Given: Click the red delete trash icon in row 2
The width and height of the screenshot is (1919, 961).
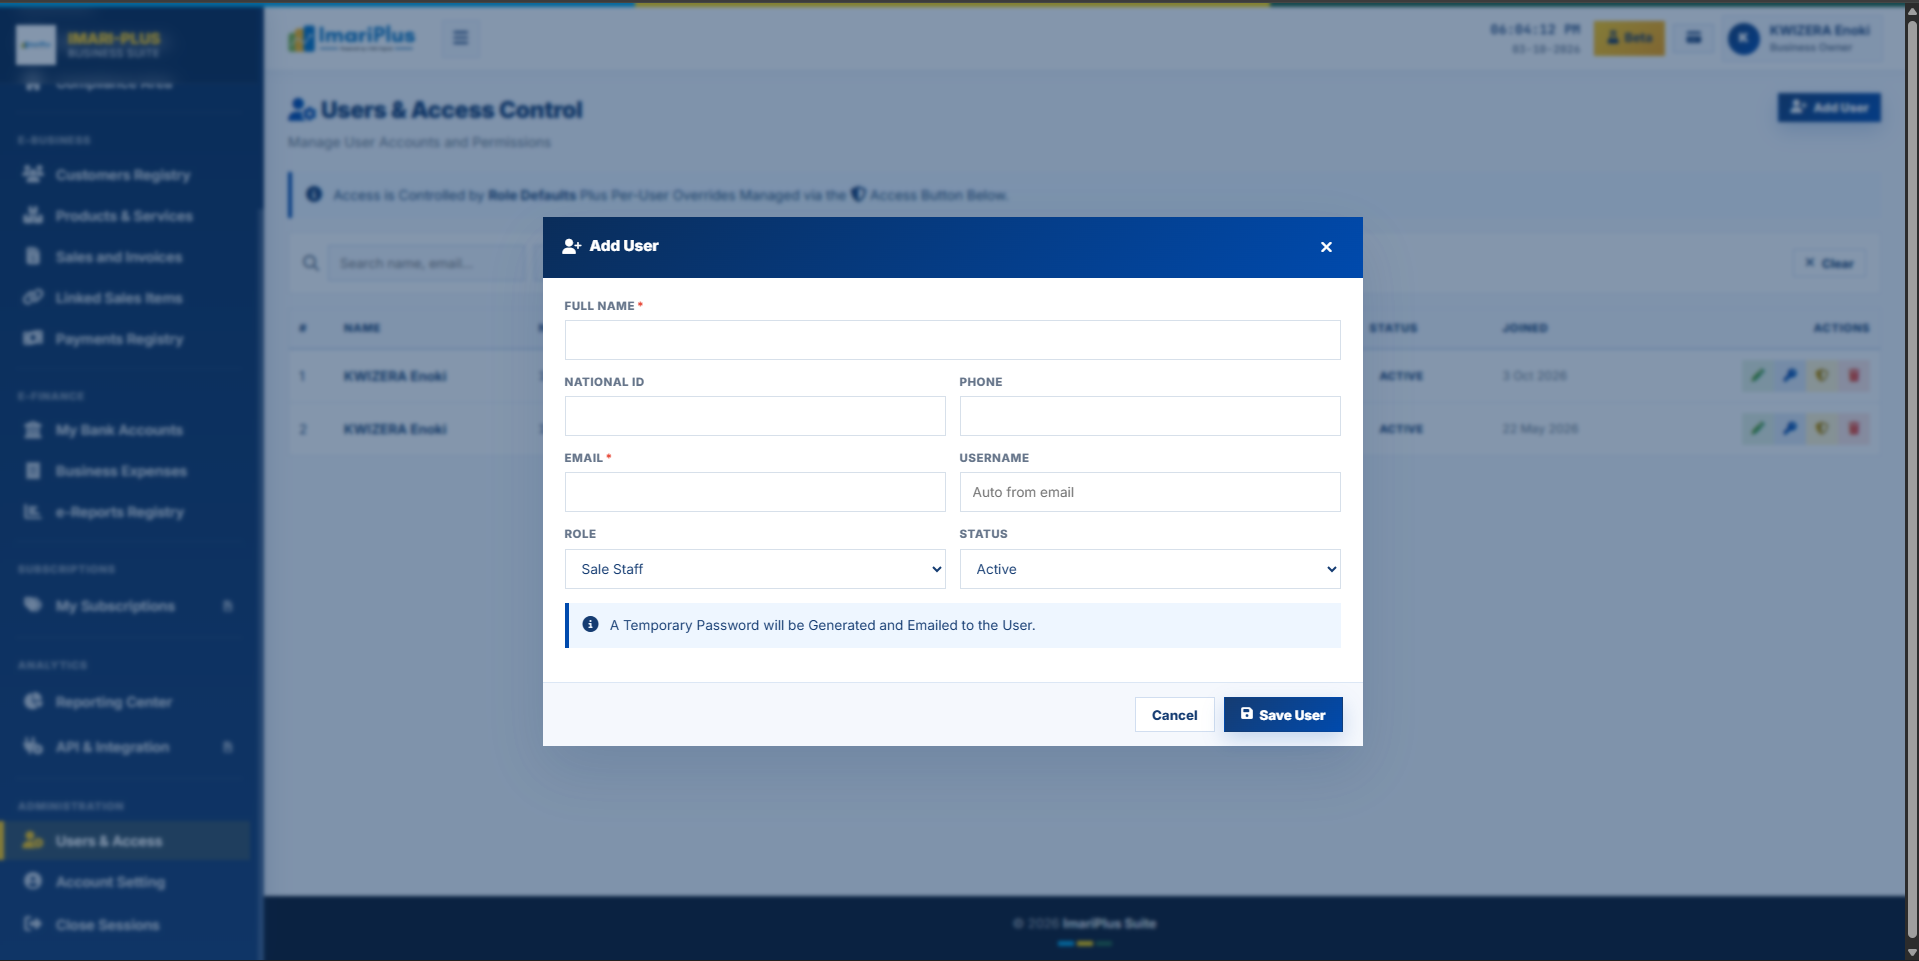Looking at the screenshot, I should 1854,429.
